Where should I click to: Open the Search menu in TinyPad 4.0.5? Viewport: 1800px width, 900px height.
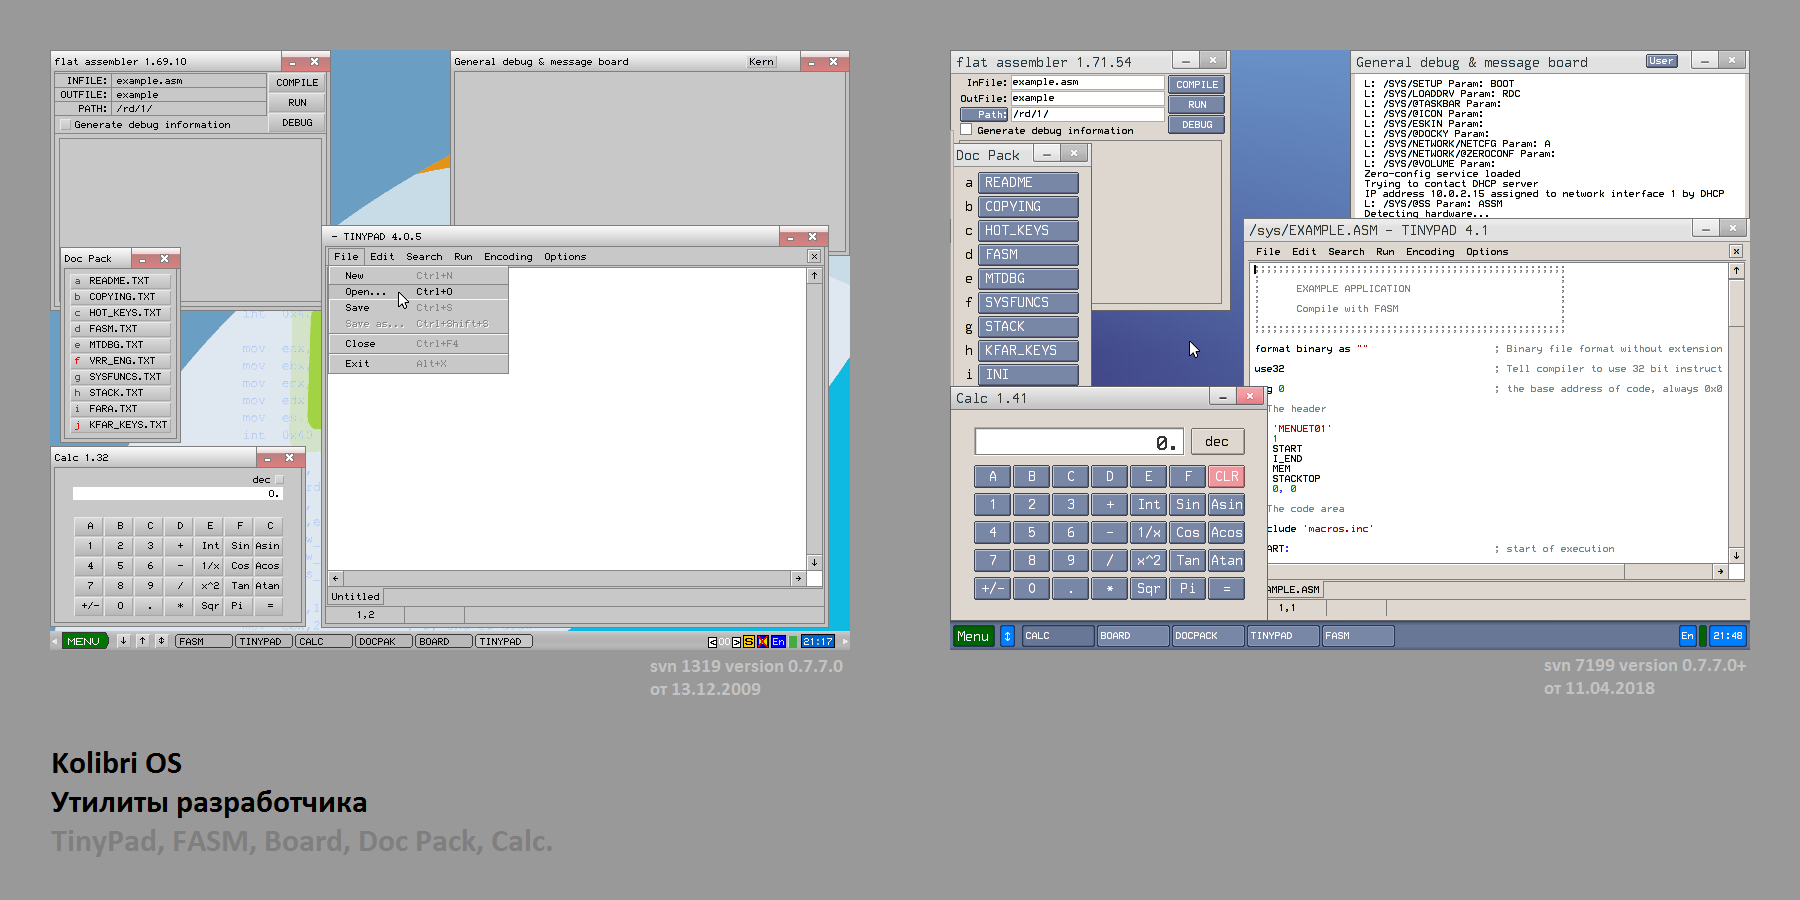point(424,257)
